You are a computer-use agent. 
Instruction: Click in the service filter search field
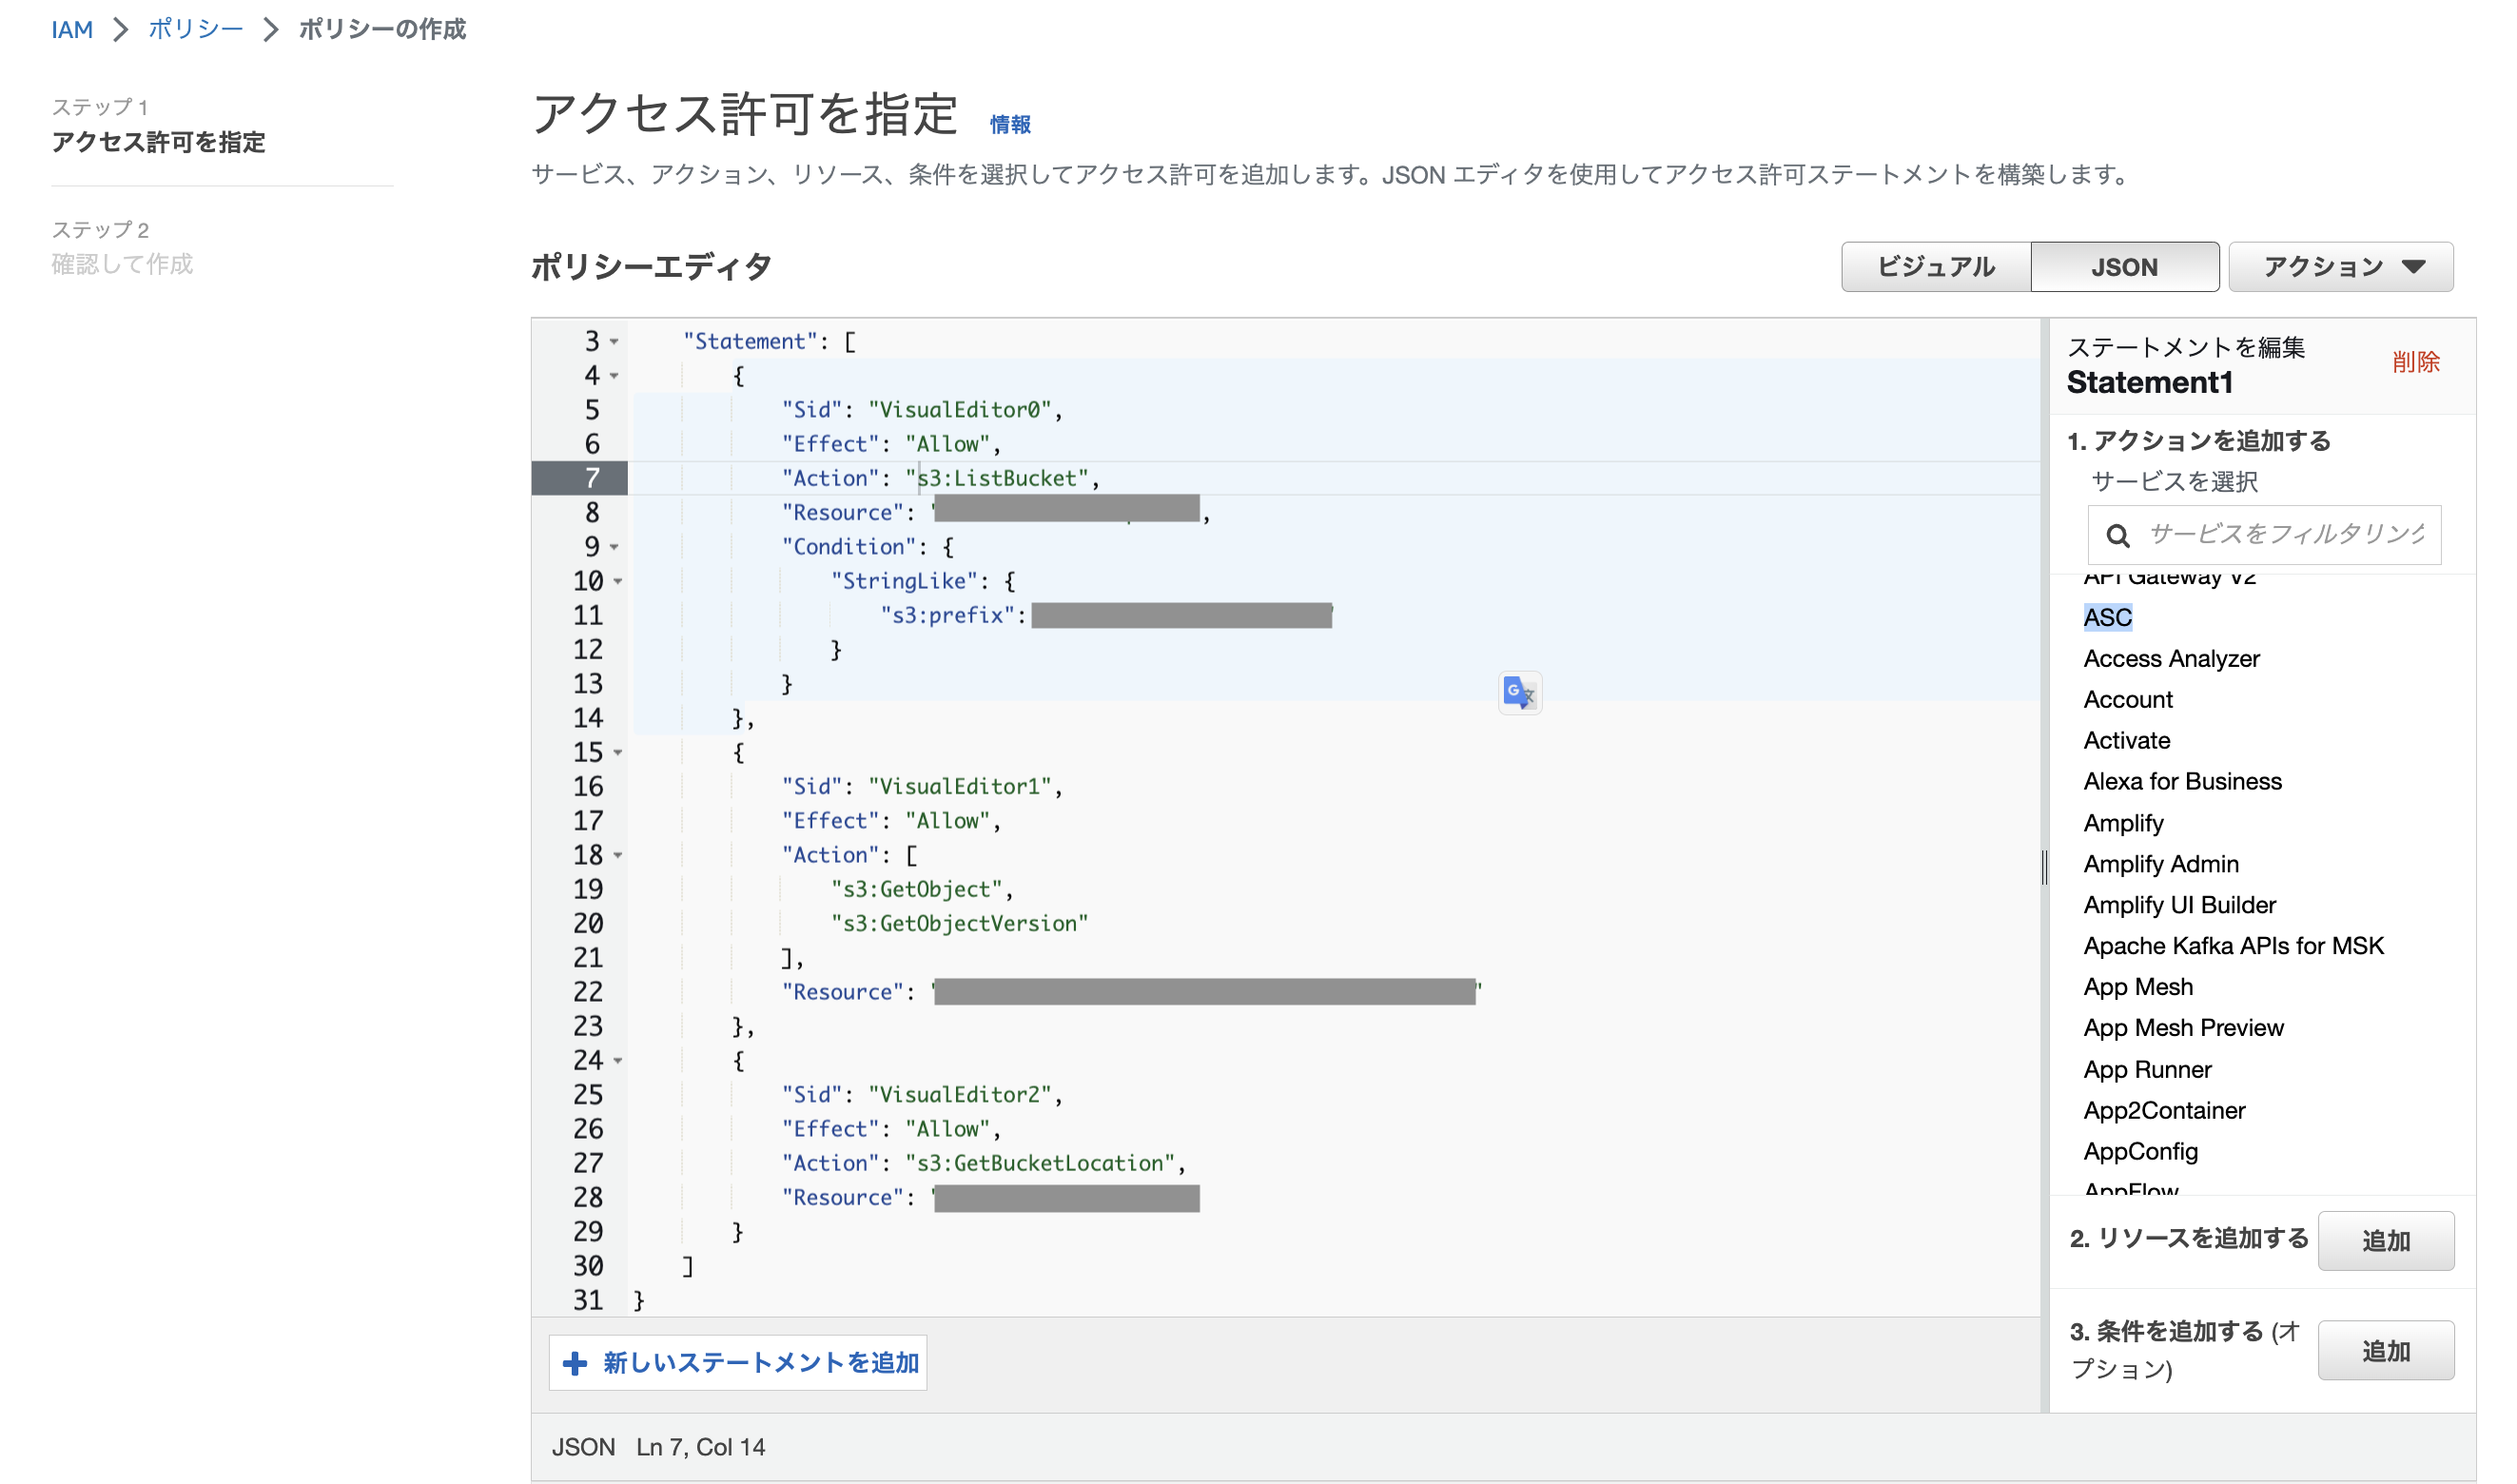(2284, 535)
